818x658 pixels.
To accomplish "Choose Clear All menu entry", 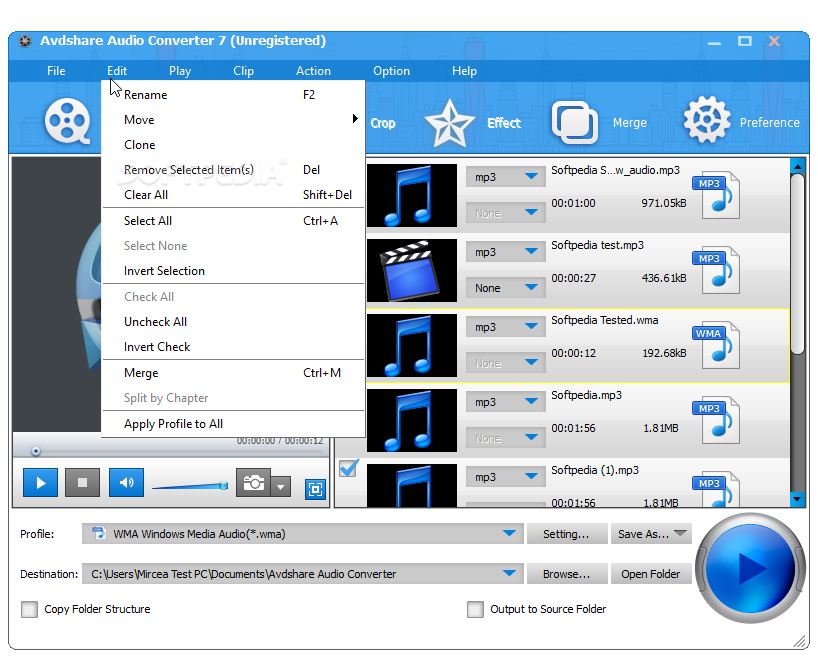I will [x=233, y=195].
